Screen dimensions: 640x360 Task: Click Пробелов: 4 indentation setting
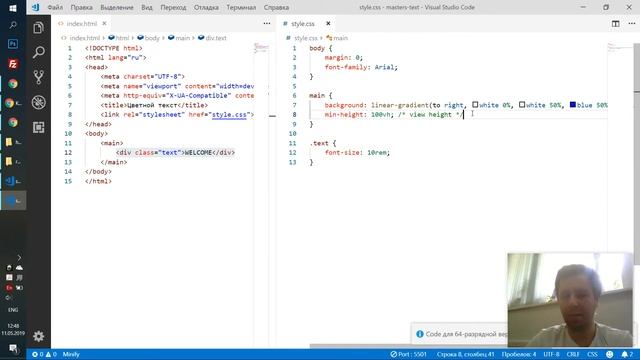pos(519,354)
